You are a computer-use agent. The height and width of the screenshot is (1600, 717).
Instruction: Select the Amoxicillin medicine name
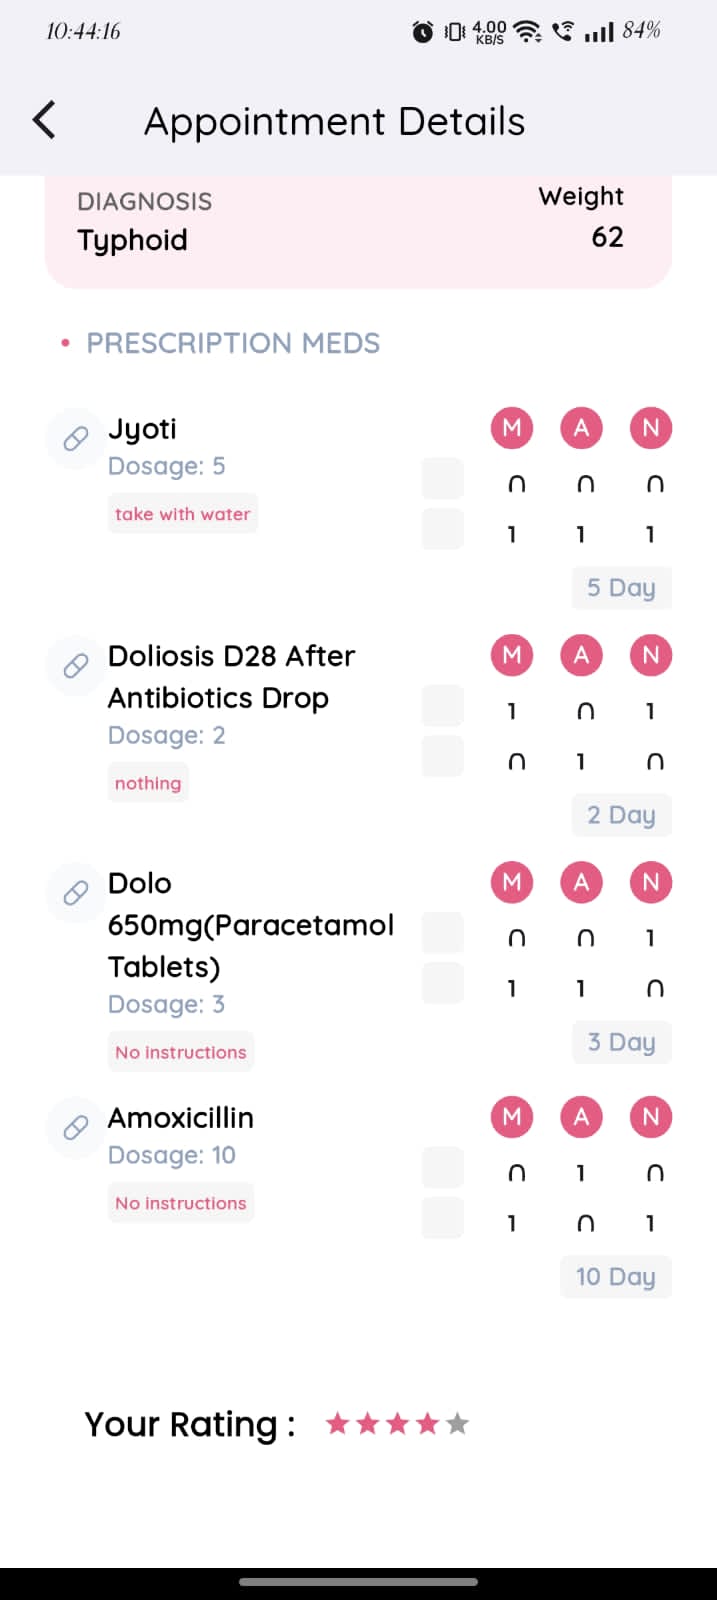[x=181, y=1117]
